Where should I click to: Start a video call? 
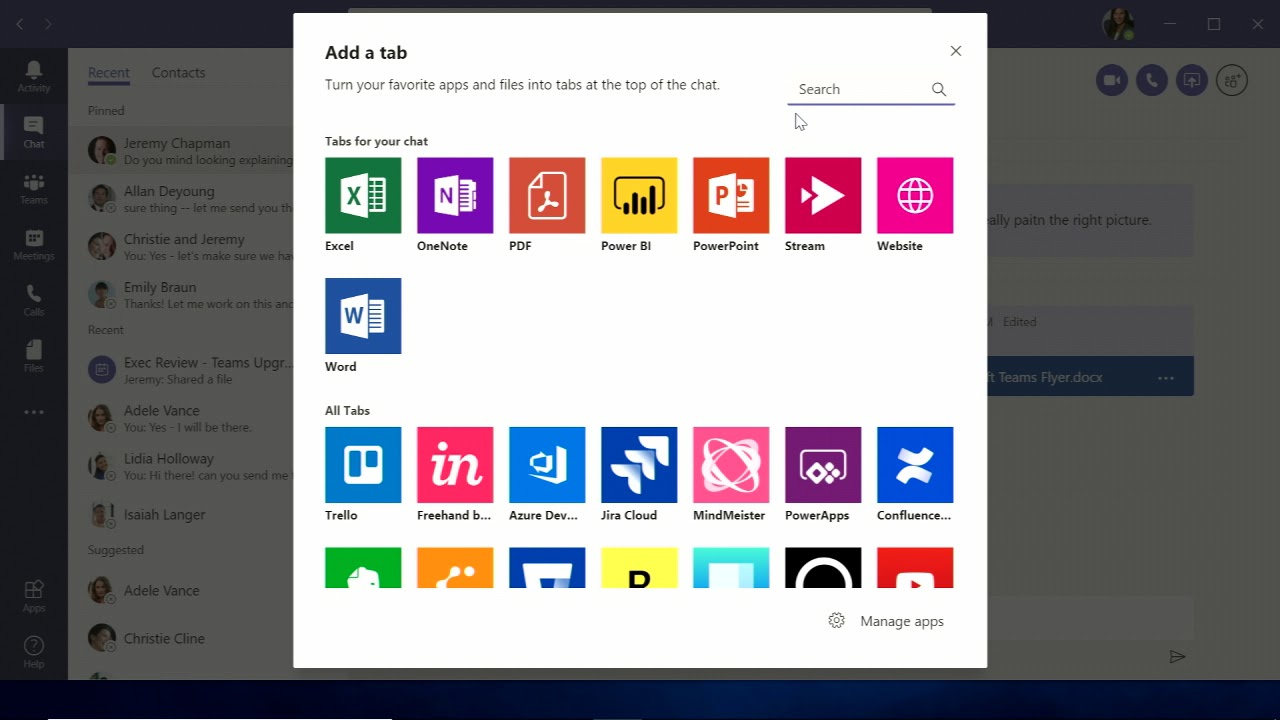1111,81
